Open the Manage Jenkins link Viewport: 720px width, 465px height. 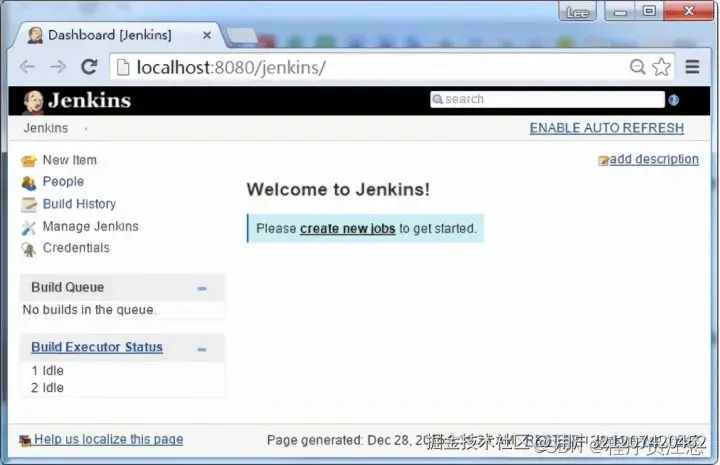click(90, 226)
